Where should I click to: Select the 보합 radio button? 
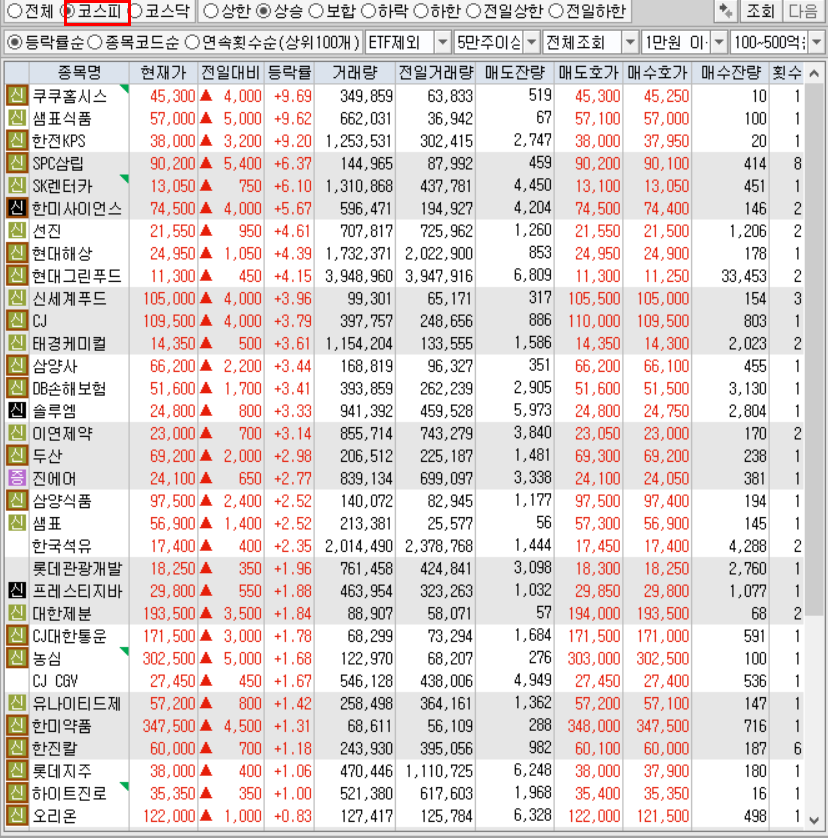316,11
